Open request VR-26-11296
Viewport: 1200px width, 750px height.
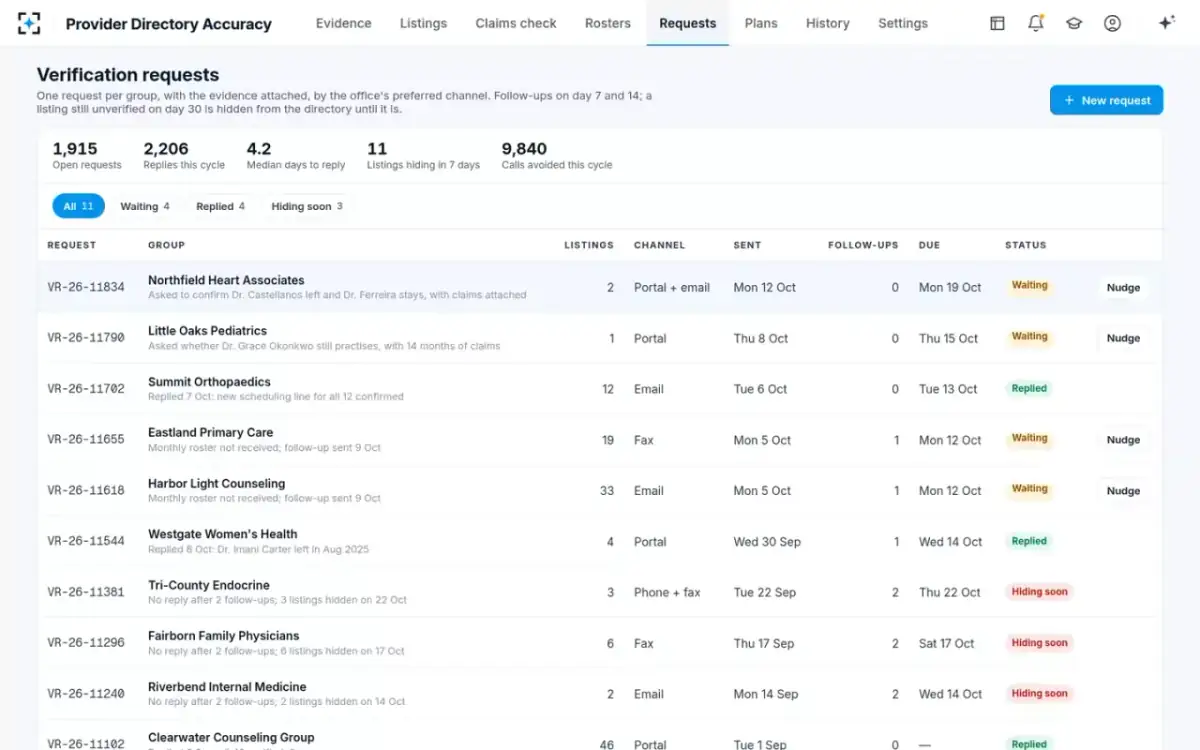point(86,643)
